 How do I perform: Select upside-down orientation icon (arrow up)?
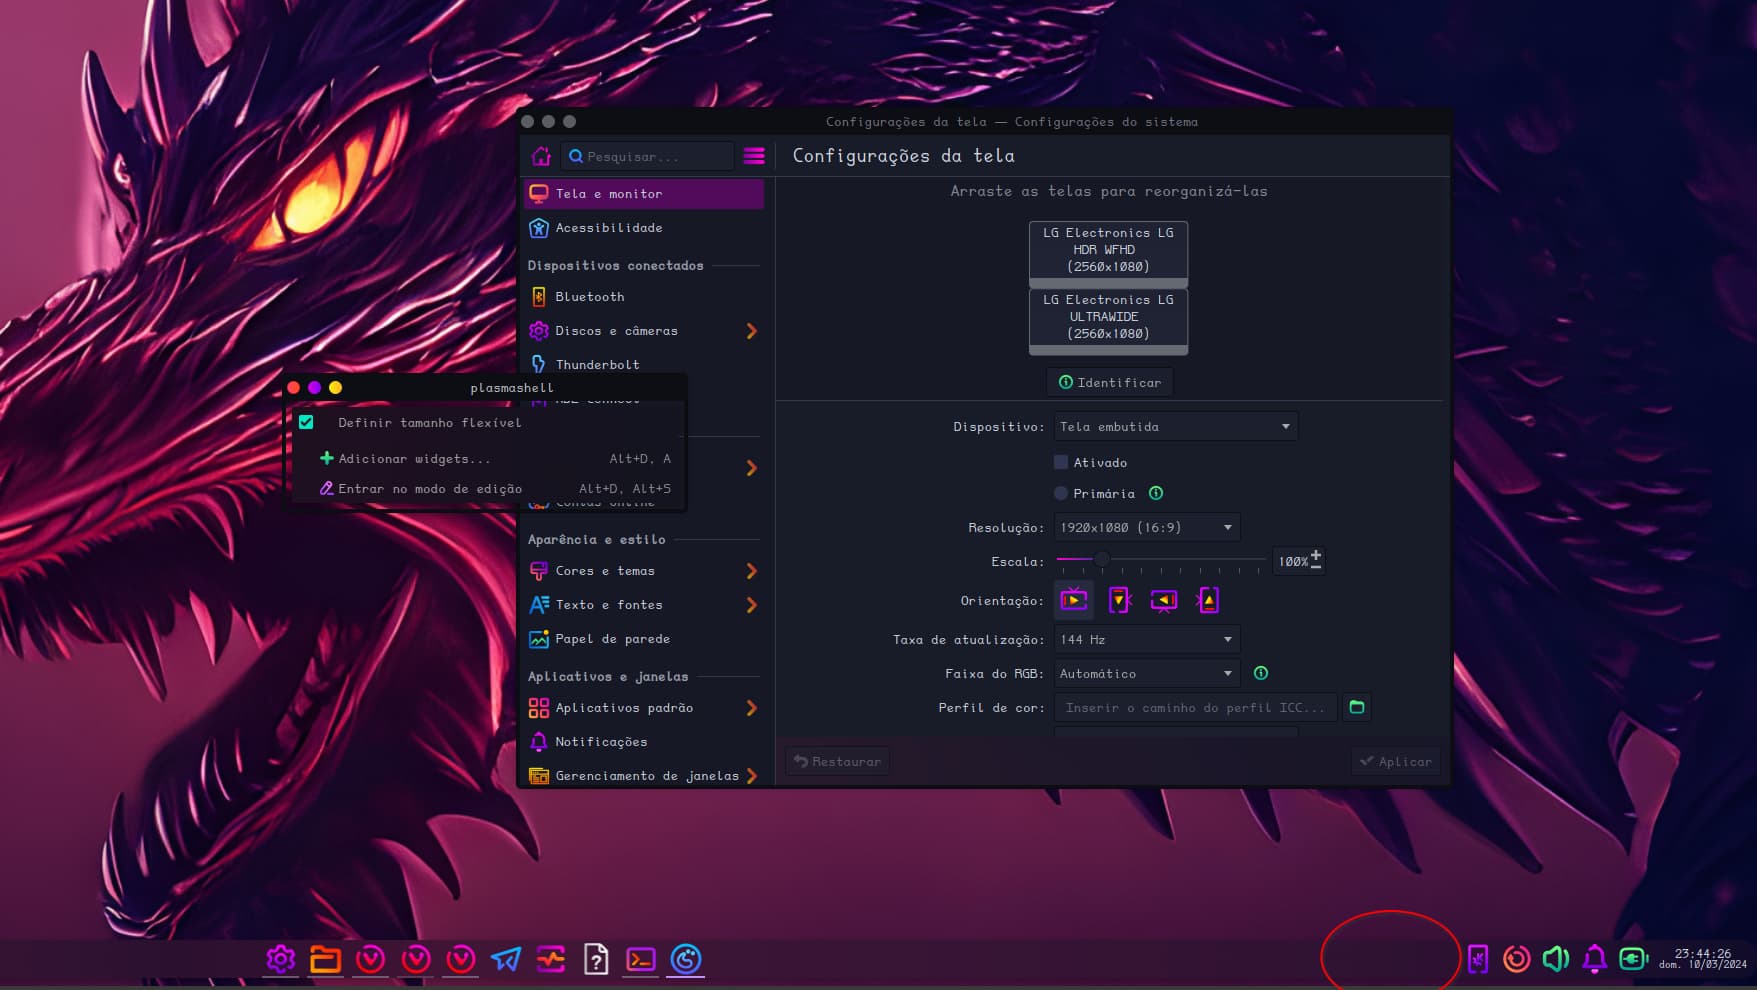coord(1208,600)
